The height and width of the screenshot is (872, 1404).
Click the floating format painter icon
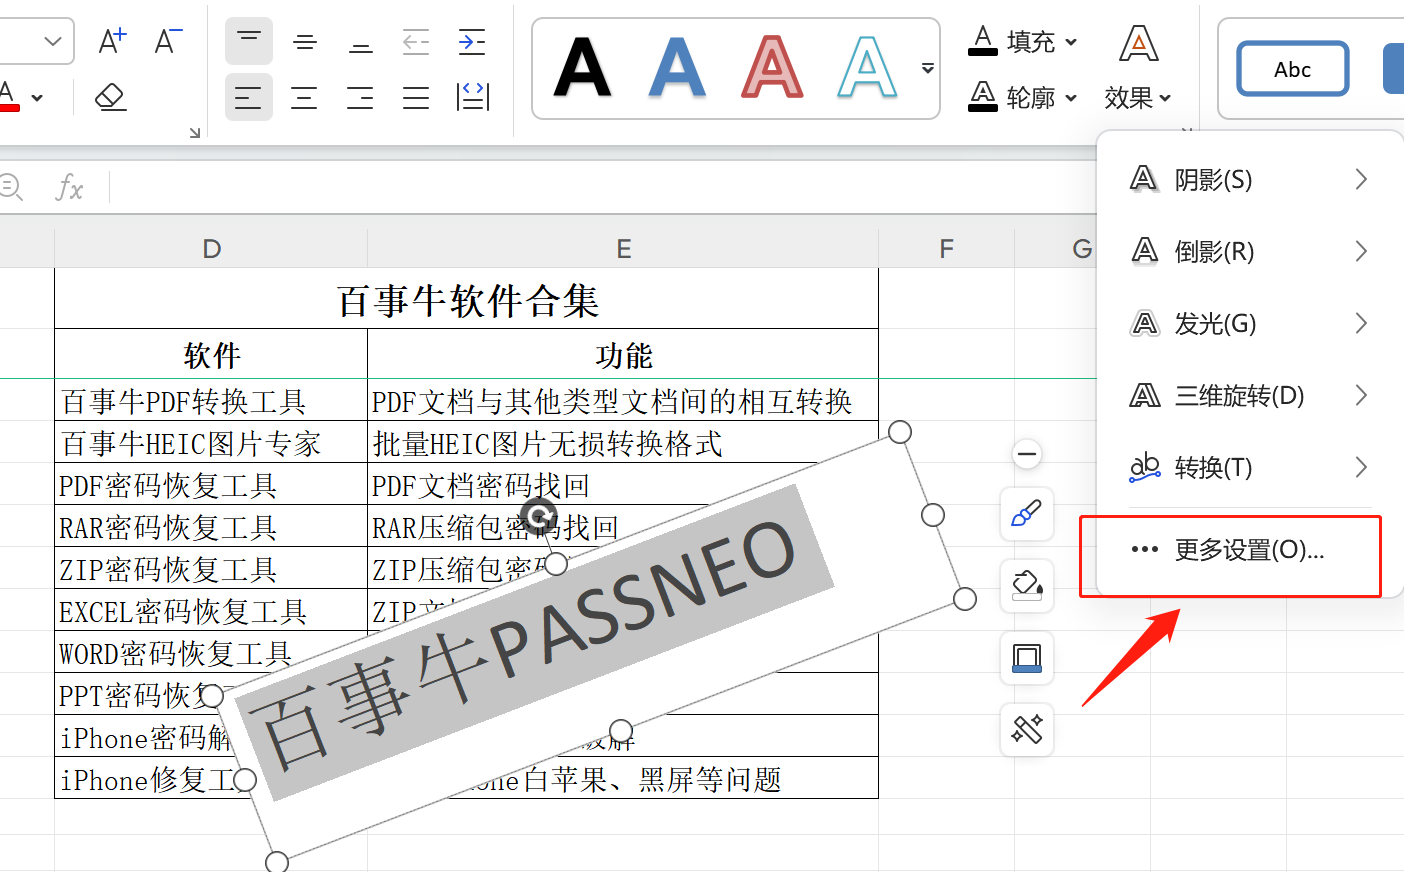tap(1027, 730)
